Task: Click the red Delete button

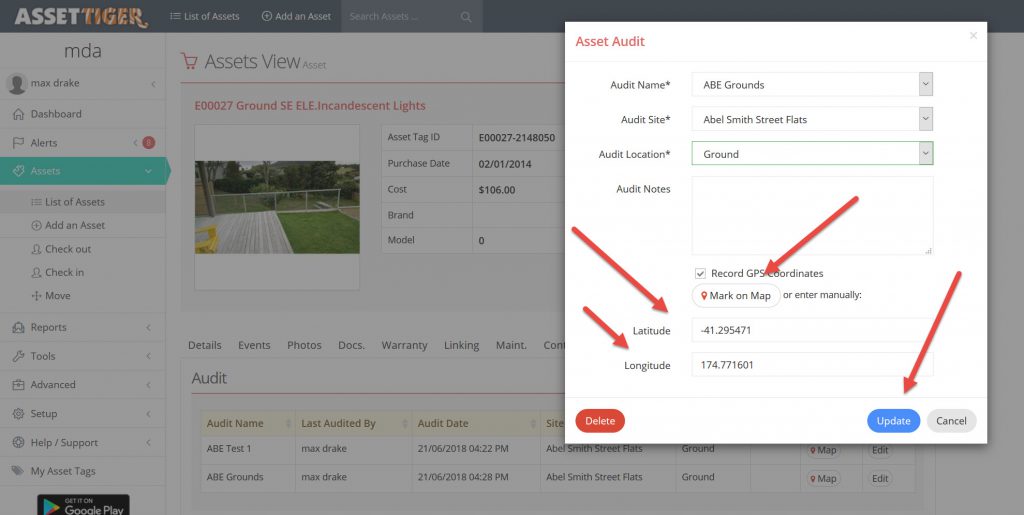Action: (x=600, y=421)
